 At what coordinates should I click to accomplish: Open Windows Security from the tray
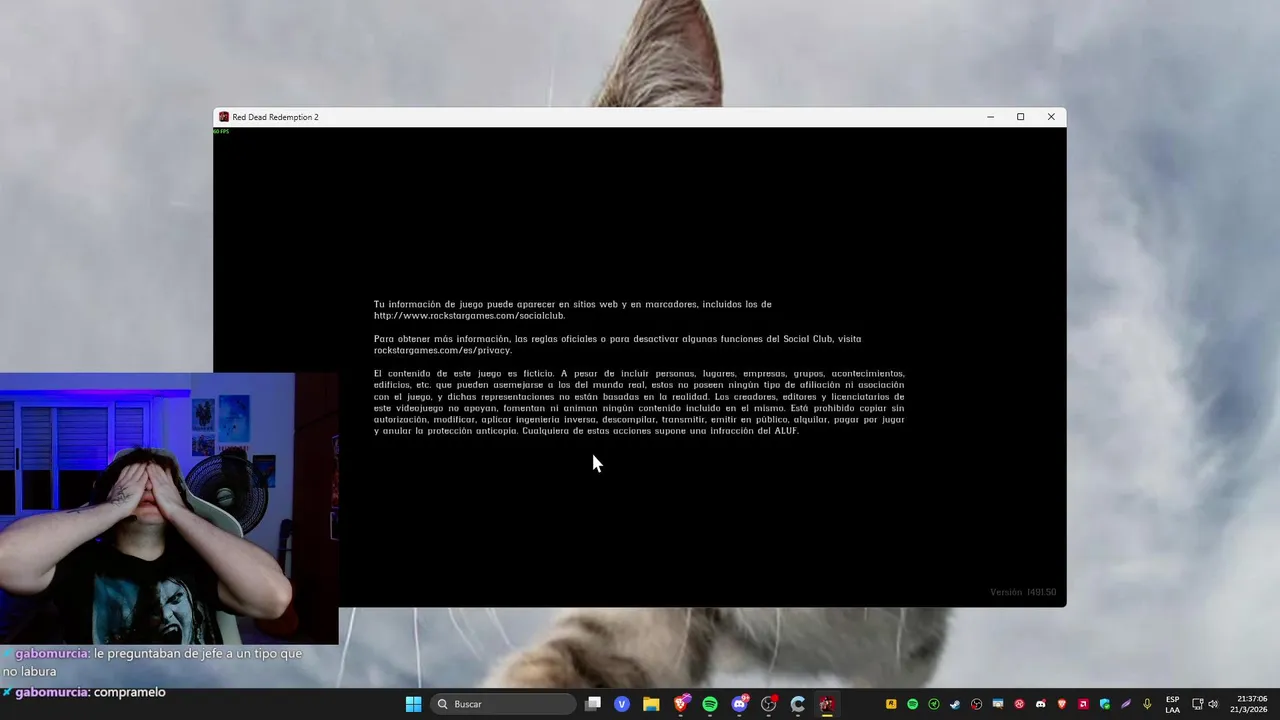tap(1105, 704)
